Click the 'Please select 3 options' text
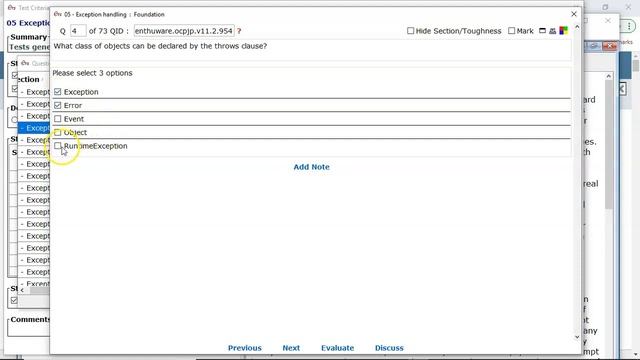This screenshot has height=360, width=640. tap(92, 73)
